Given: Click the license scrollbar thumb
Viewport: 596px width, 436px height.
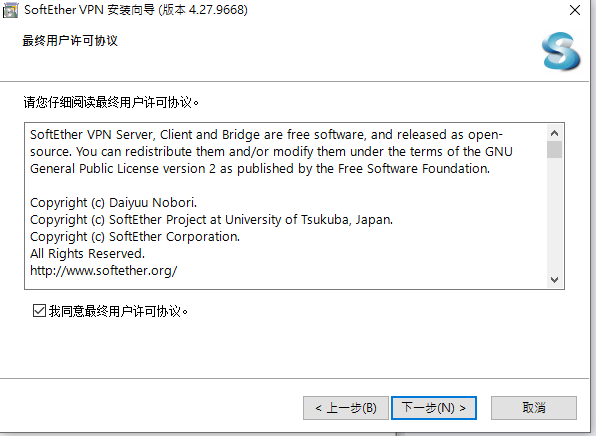Looking at the screenshot, I should tap(554, 149).
